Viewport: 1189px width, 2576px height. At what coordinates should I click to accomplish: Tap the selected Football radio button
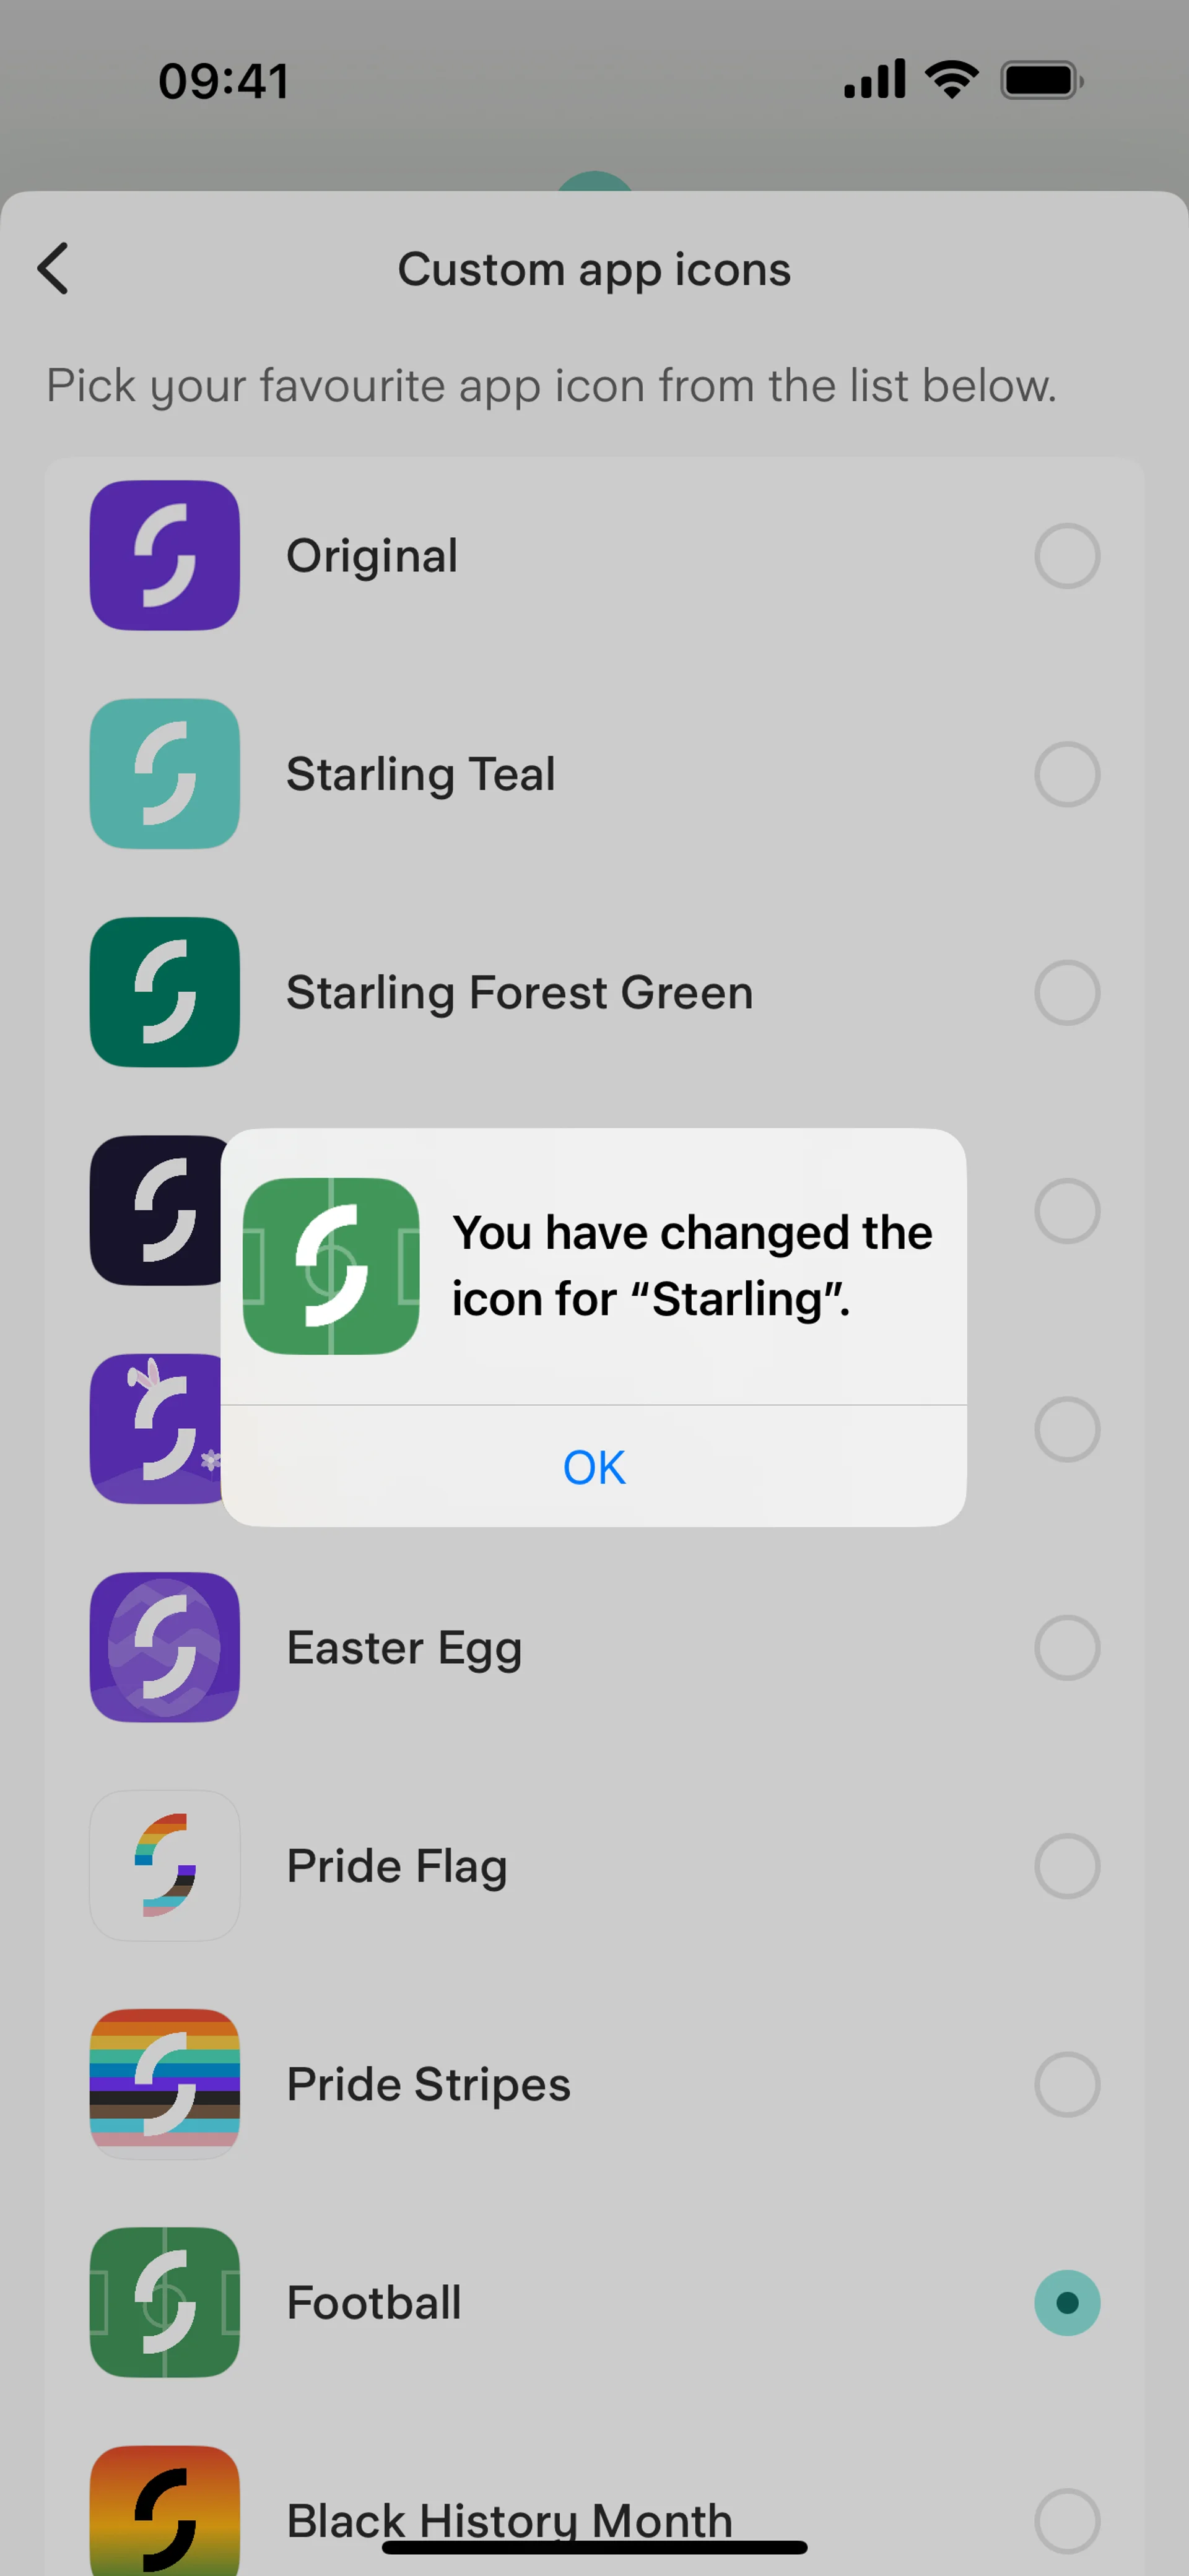[1067, 2302]
